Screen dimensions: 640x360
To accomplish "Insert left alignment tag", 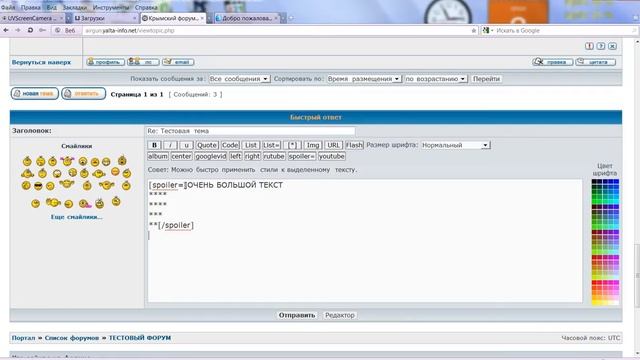I will click(x=236, y=156).
